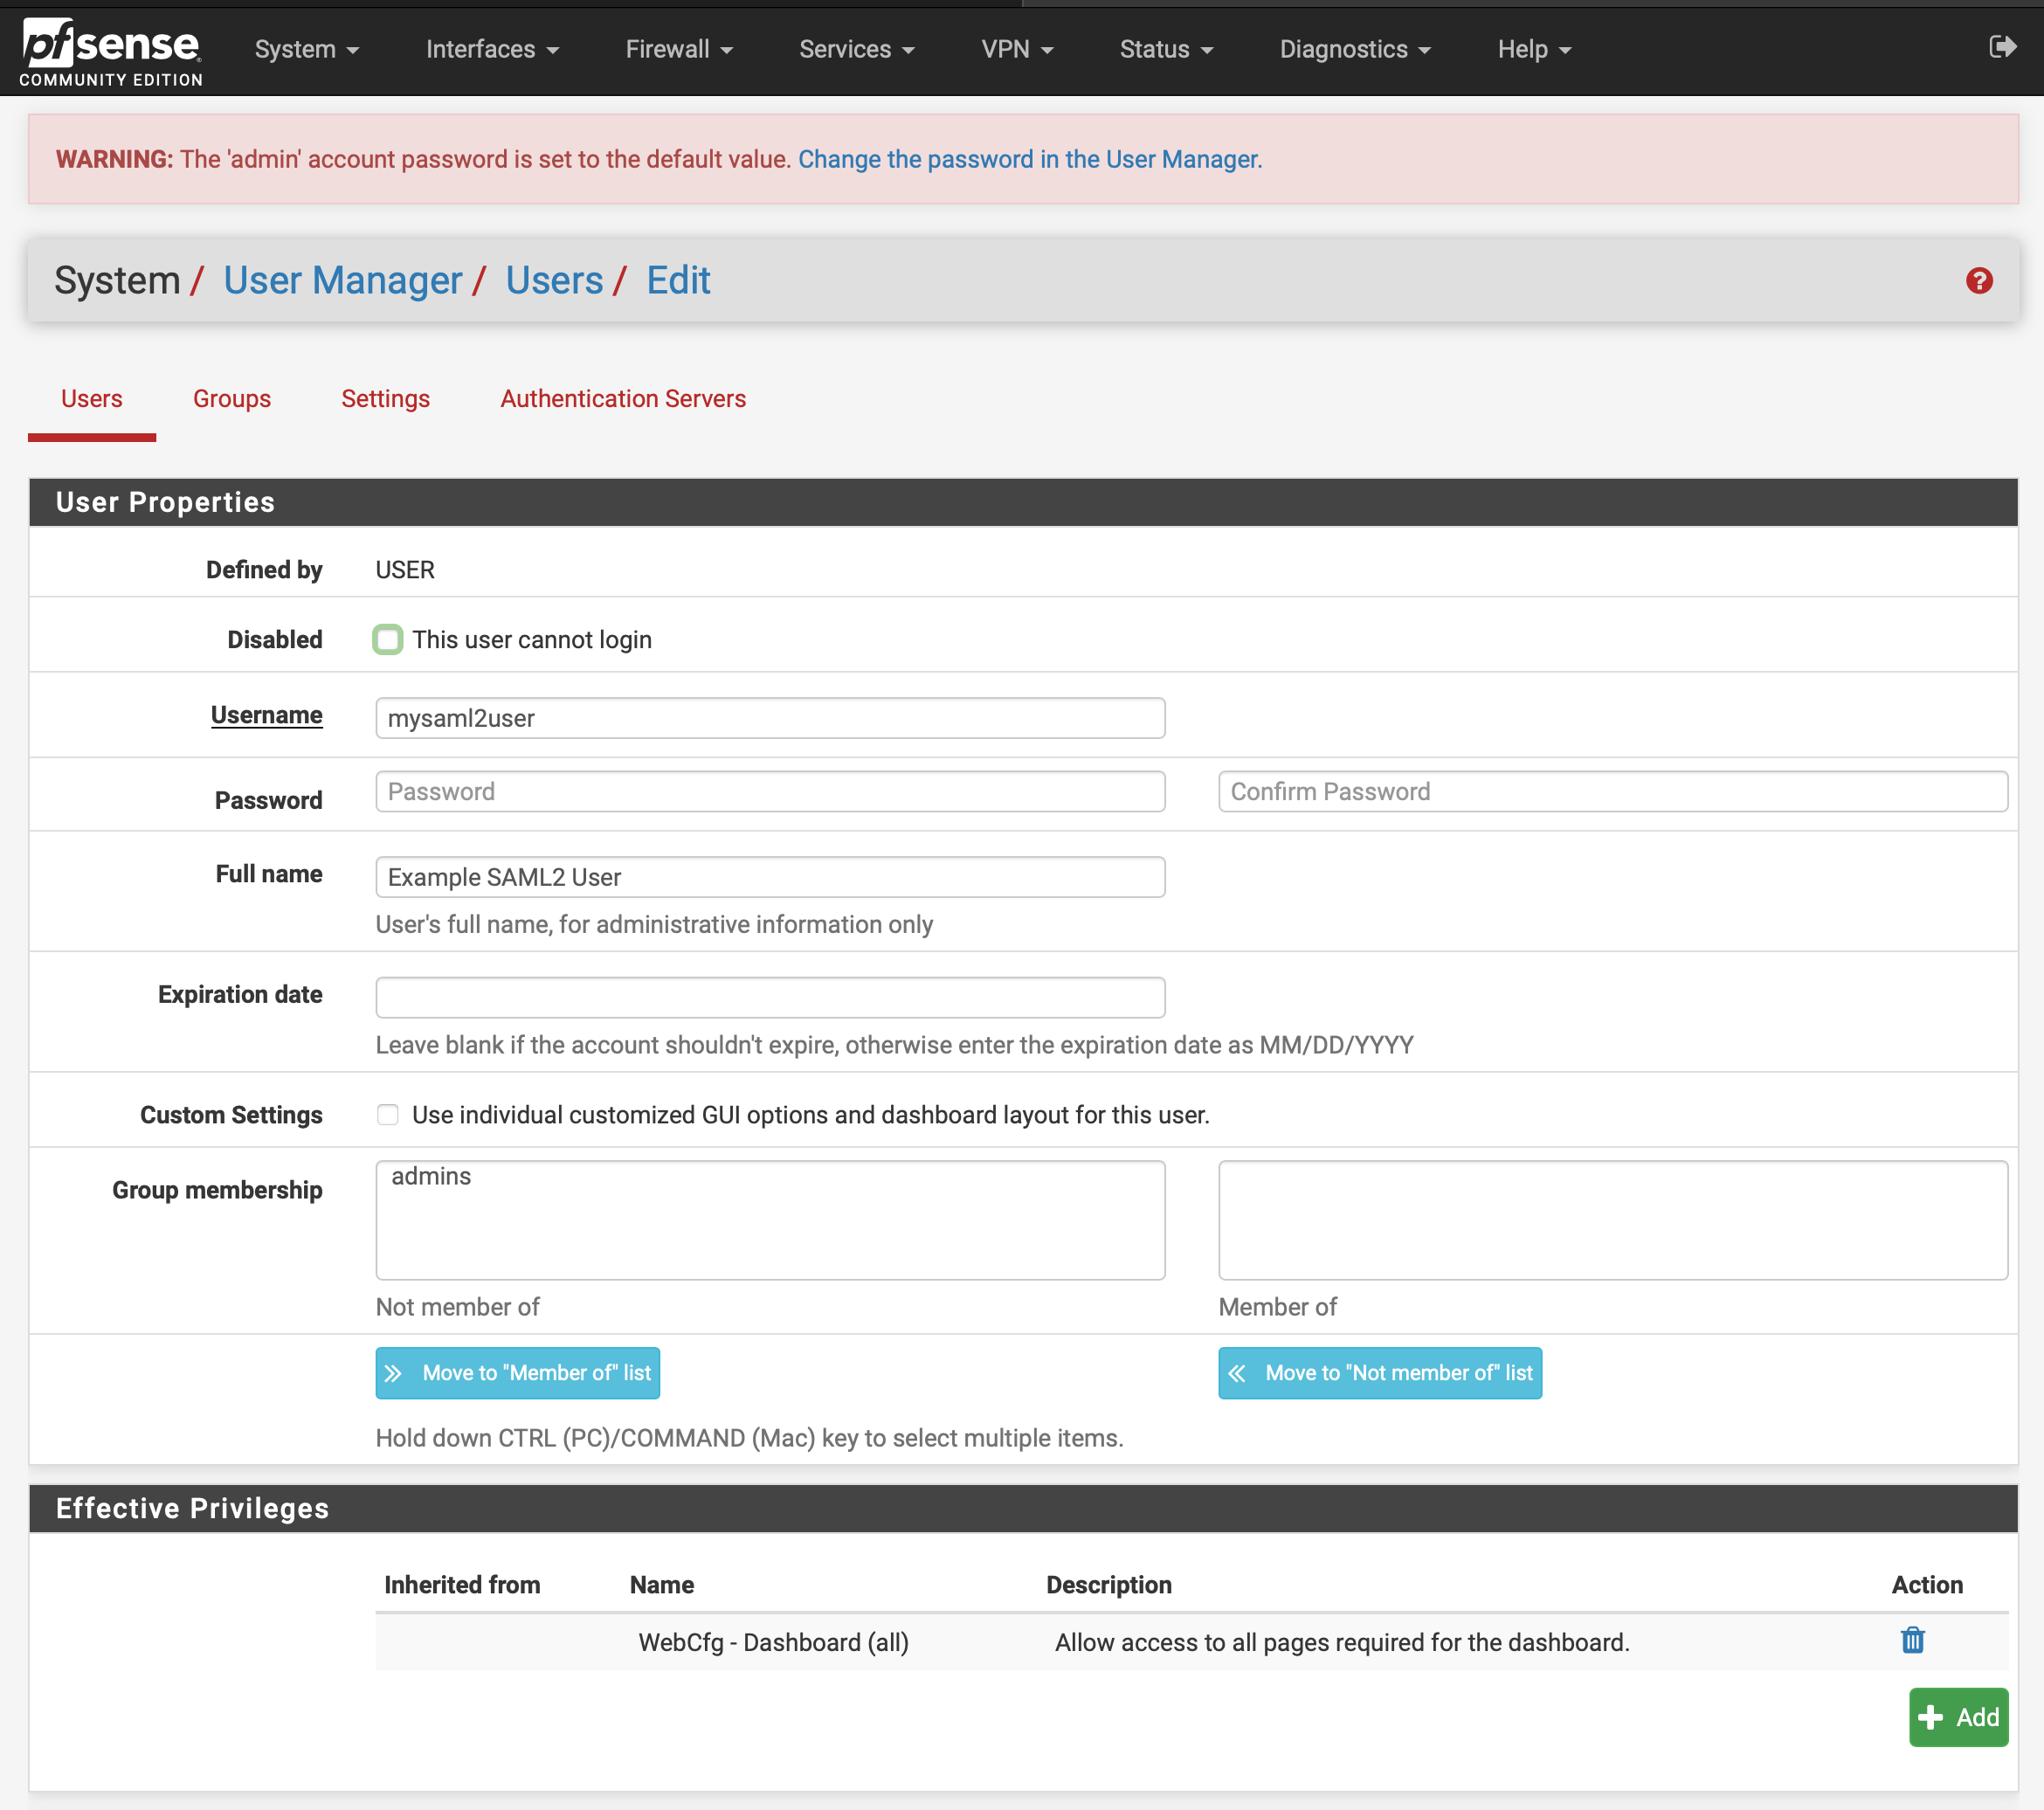Click the Expiration date field
Viewport: 2044px width, 1810px height.
tap(769, 997)
